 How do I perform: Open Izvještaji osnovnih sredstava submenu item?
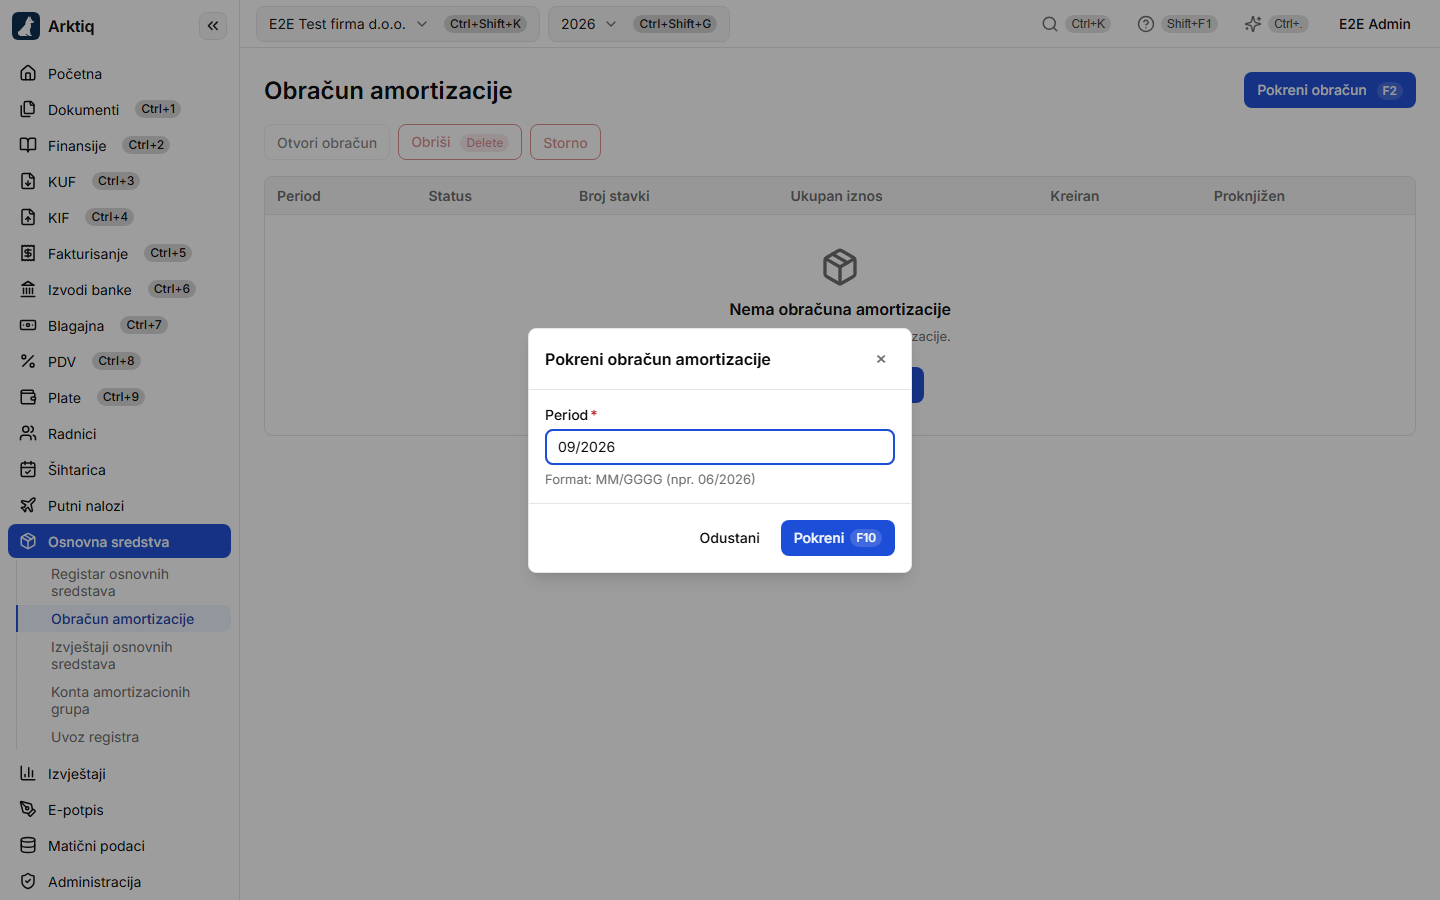coord(123,655)
